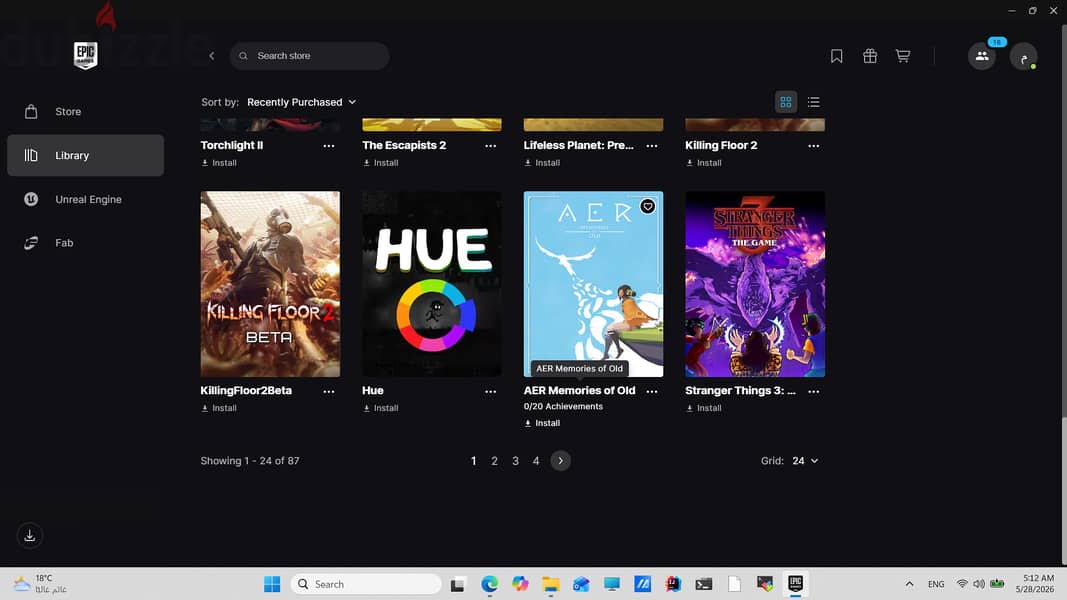This screenshot has width=1067, height=600.
Task: Open Fab in the sidebar
Action: point(85,243)
